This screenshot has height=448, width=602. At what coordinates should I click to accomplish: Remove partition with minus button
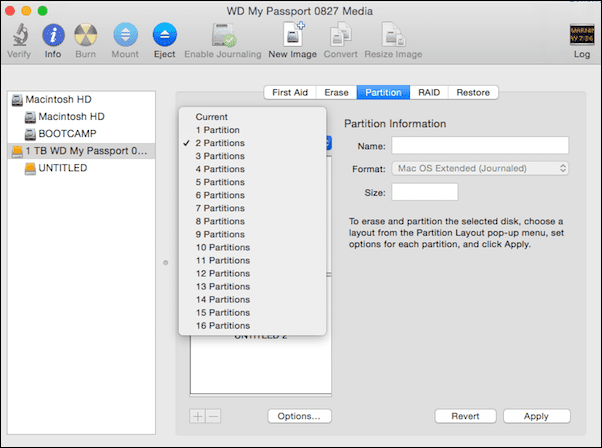coord(213,416)
